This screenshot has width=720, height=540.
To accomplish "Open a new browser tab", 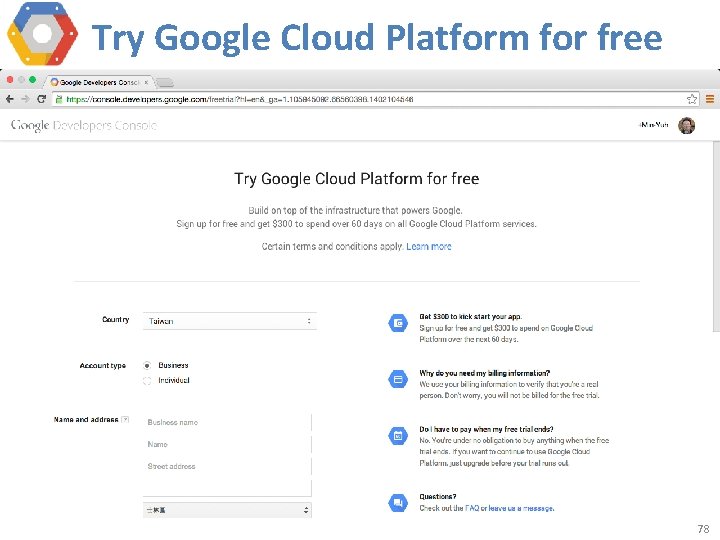I will [x=165, y=82].
